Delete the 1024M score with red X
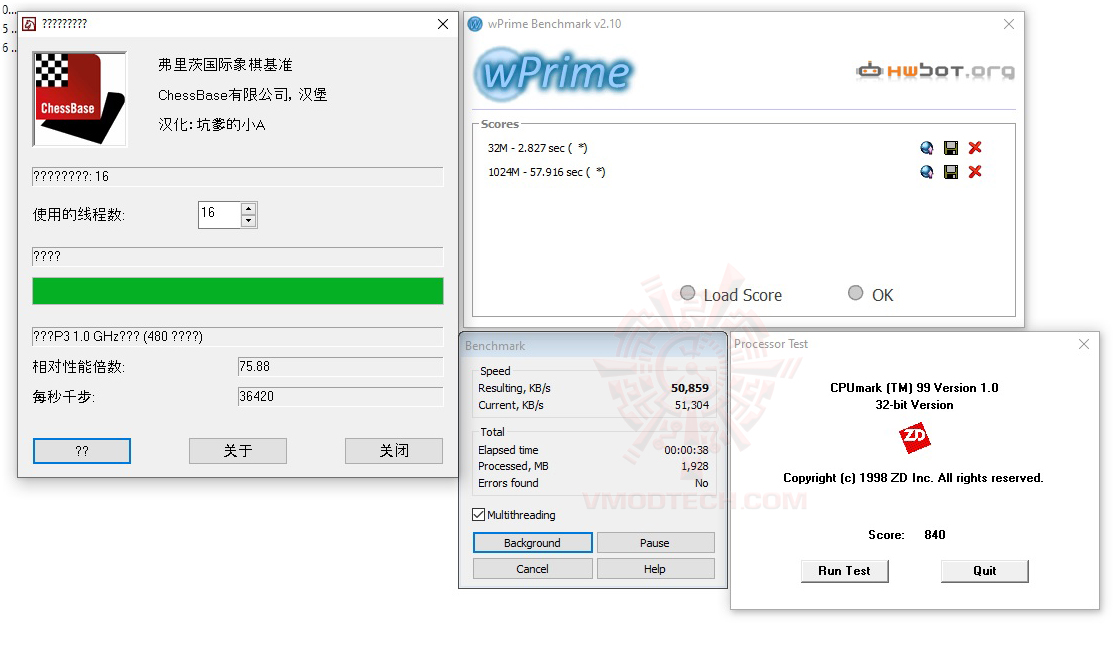 pos(975,172)
